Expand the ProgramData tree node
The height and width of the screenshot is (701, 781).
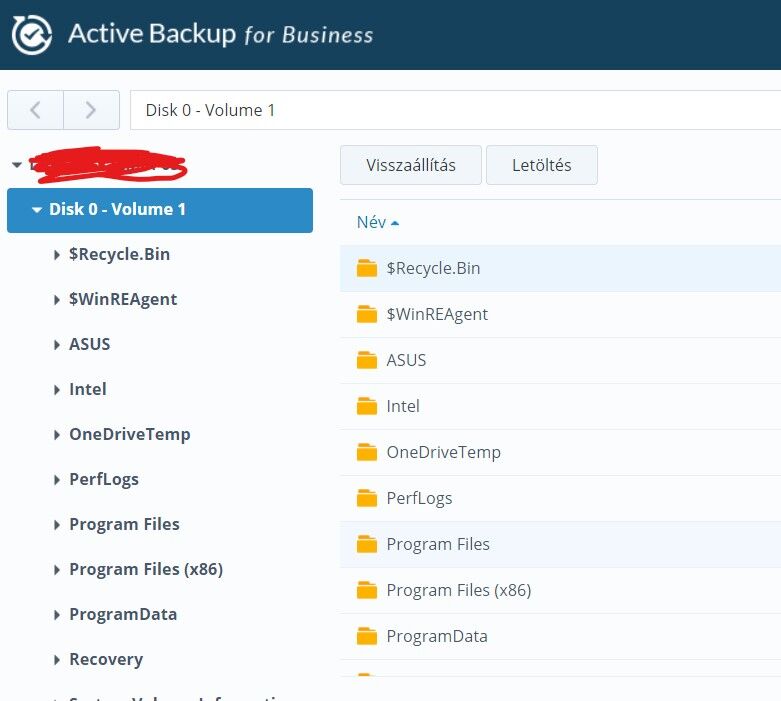point(56,615)
